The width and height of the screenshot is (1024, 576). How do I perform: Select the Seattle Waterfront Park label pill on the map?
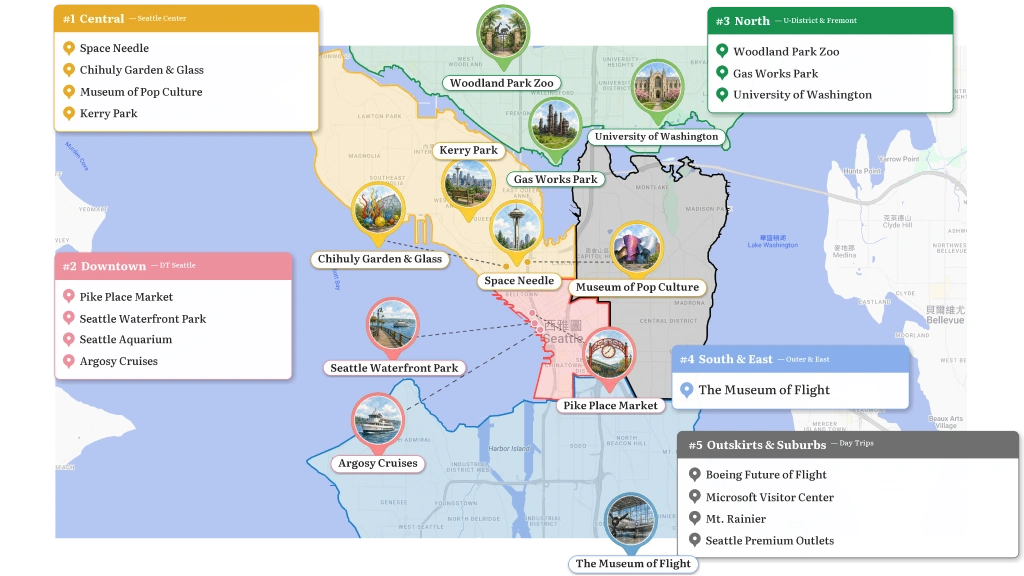coord(394,368)
